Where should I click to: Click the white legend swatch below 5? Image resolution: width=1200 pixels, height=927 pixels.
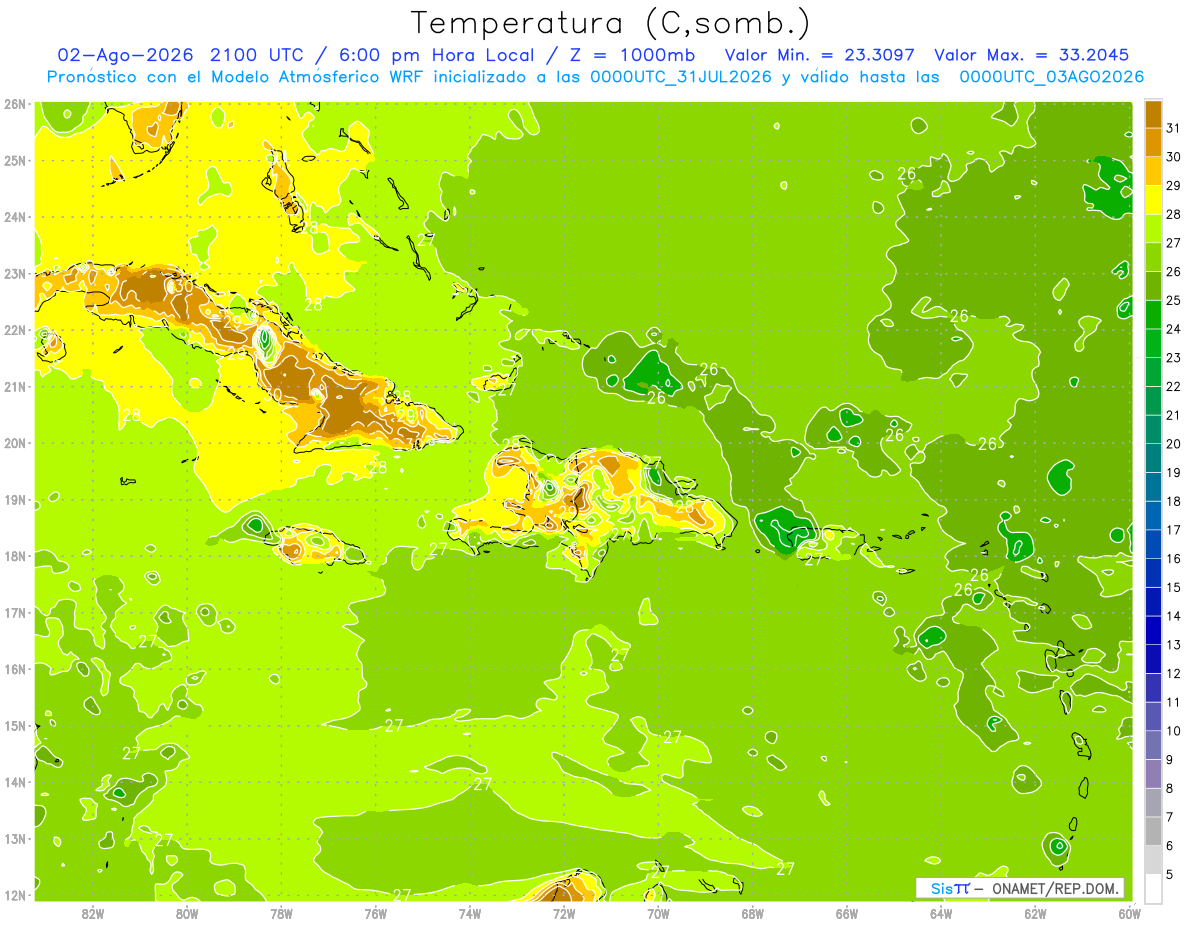tap(1152, 888)
